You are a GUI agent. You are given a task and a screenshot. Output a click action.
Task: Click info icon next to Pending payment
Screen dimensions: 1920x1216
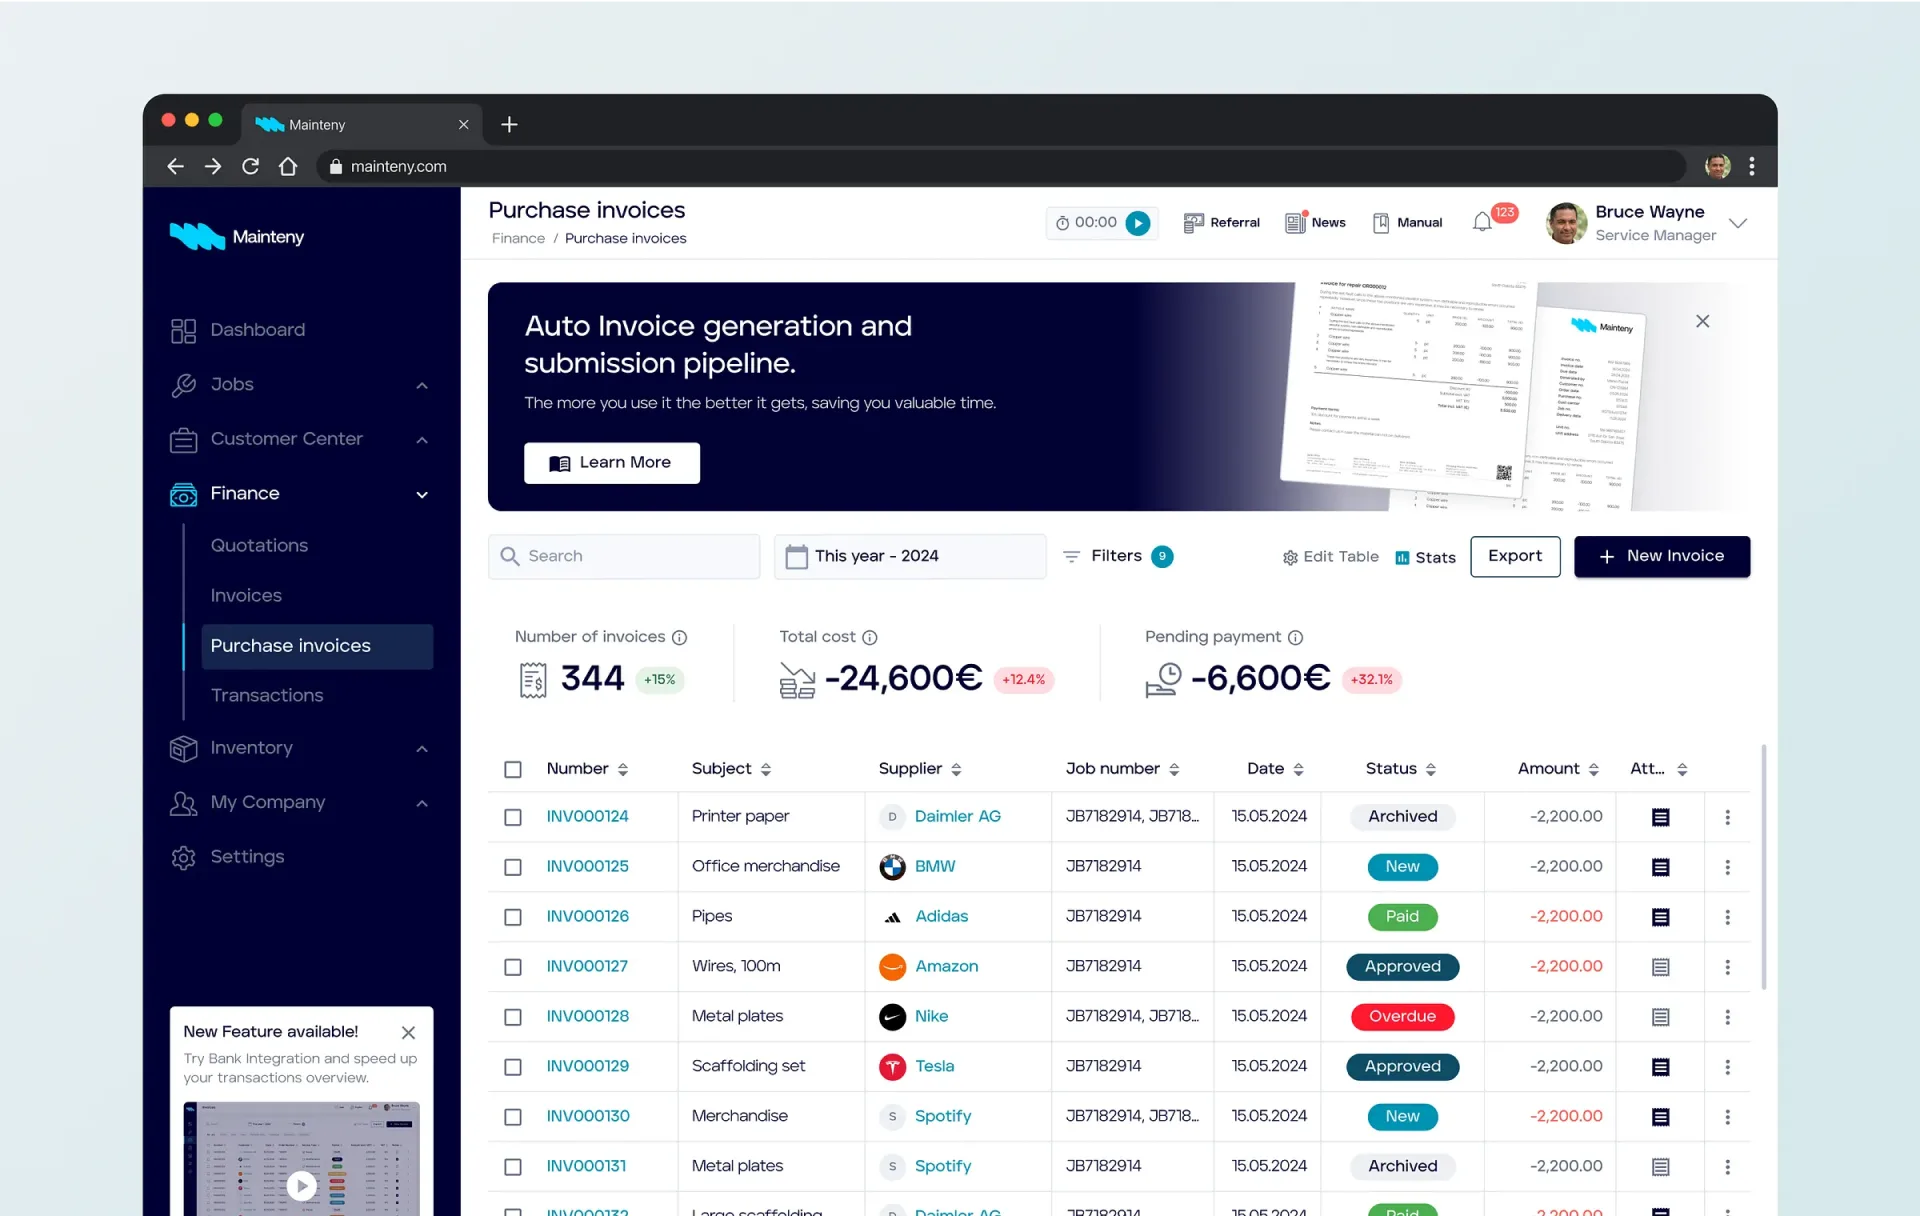click(x=1295, y=637)
